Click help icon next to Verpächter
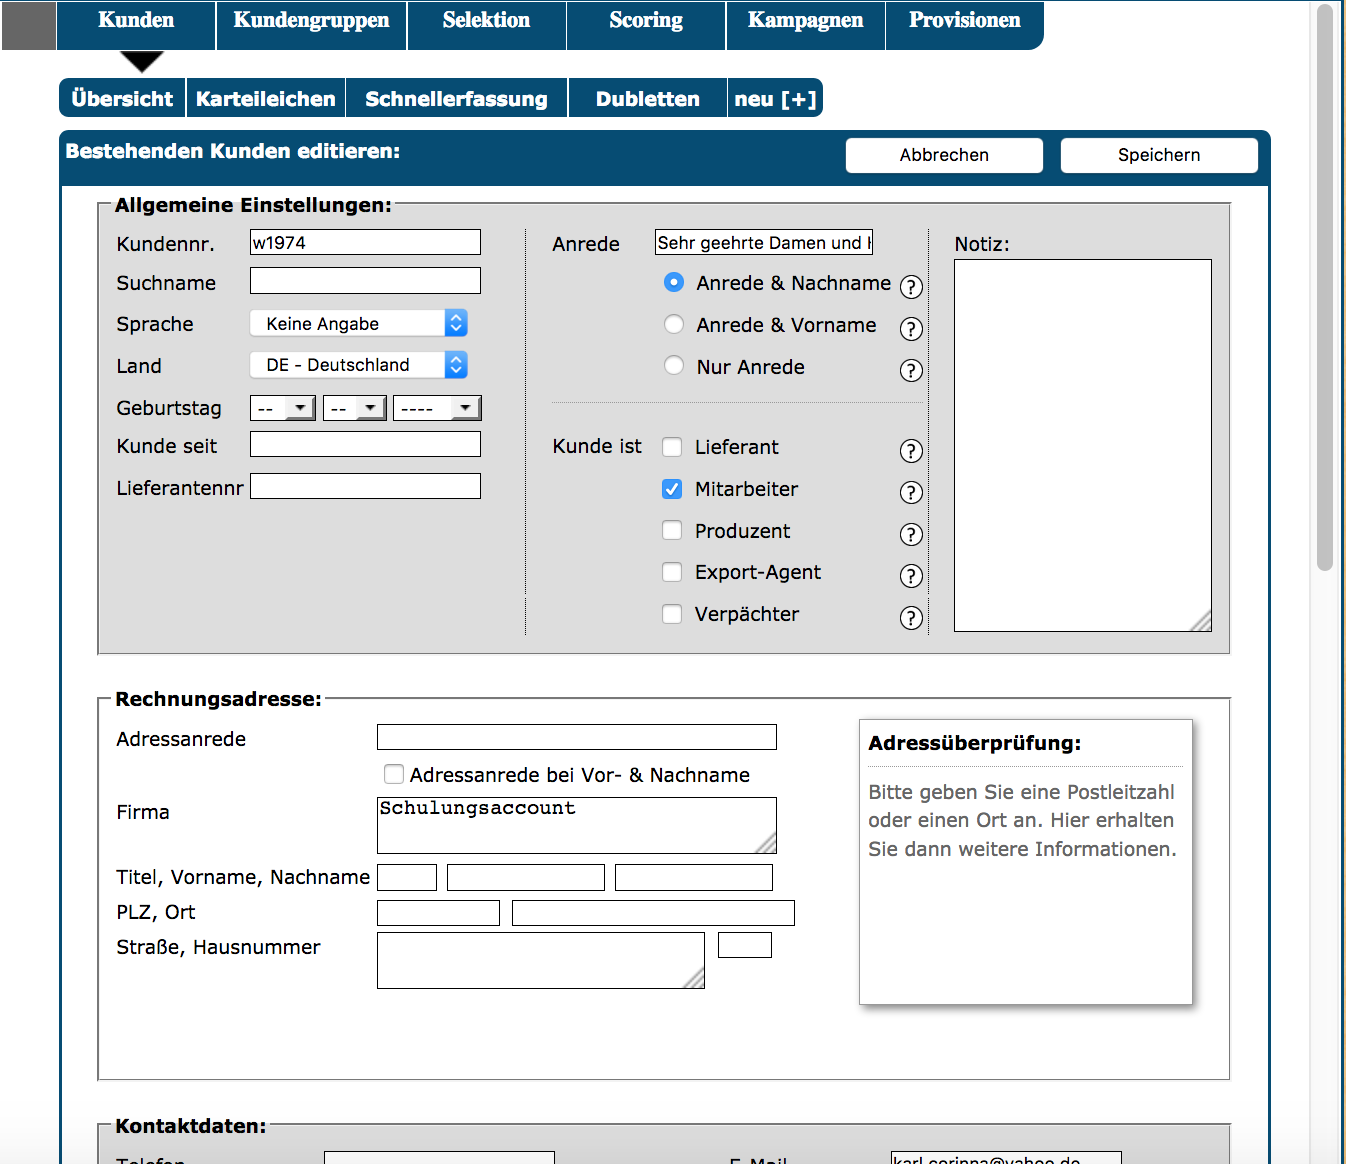 click(910, 618)
